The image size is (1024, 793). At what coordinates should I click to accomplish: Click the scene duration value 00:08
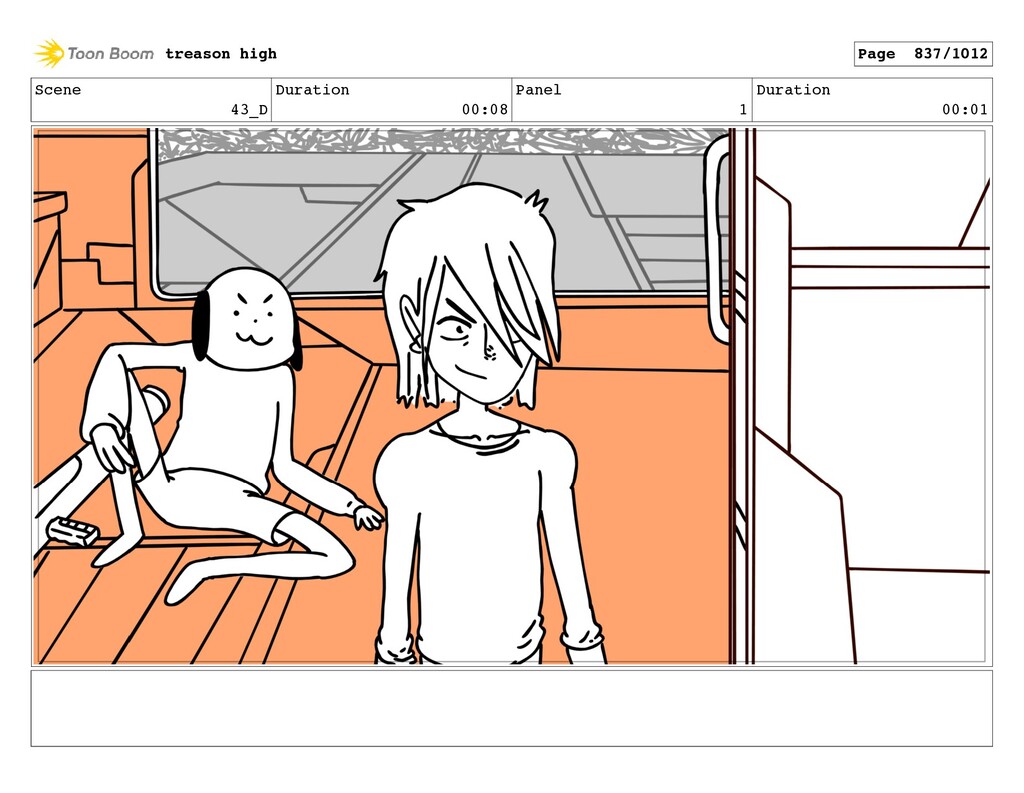(485, 109)
